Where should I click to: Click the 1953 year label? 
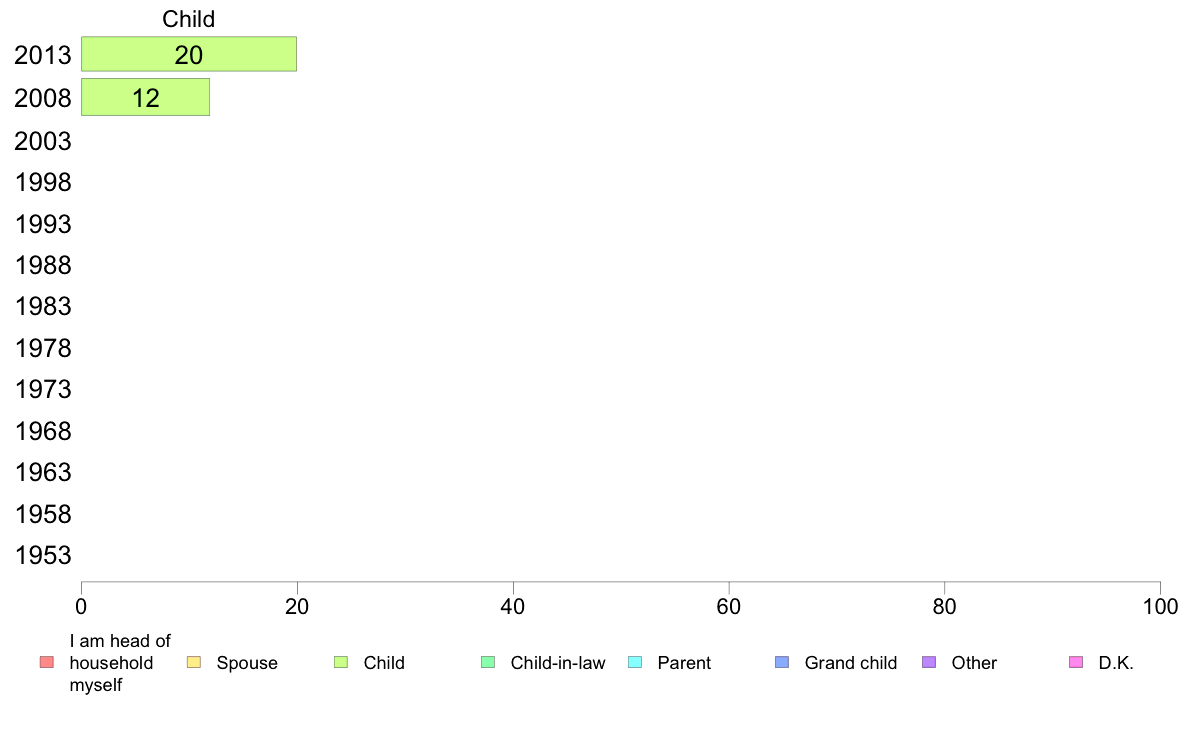tap(43, 555)
